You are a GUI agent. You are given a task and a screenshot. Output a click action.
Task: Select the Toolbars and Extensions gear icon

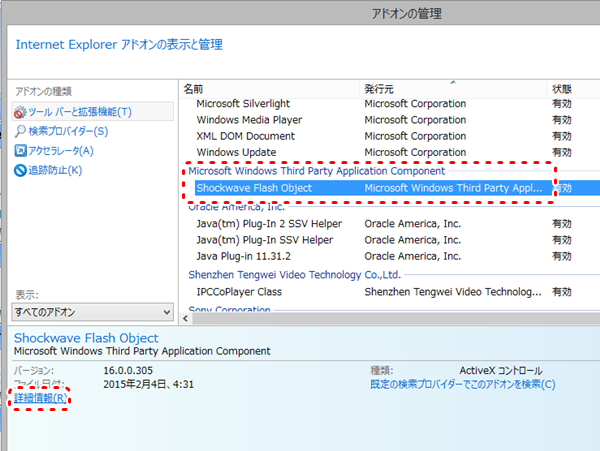[x=20, y=112]
